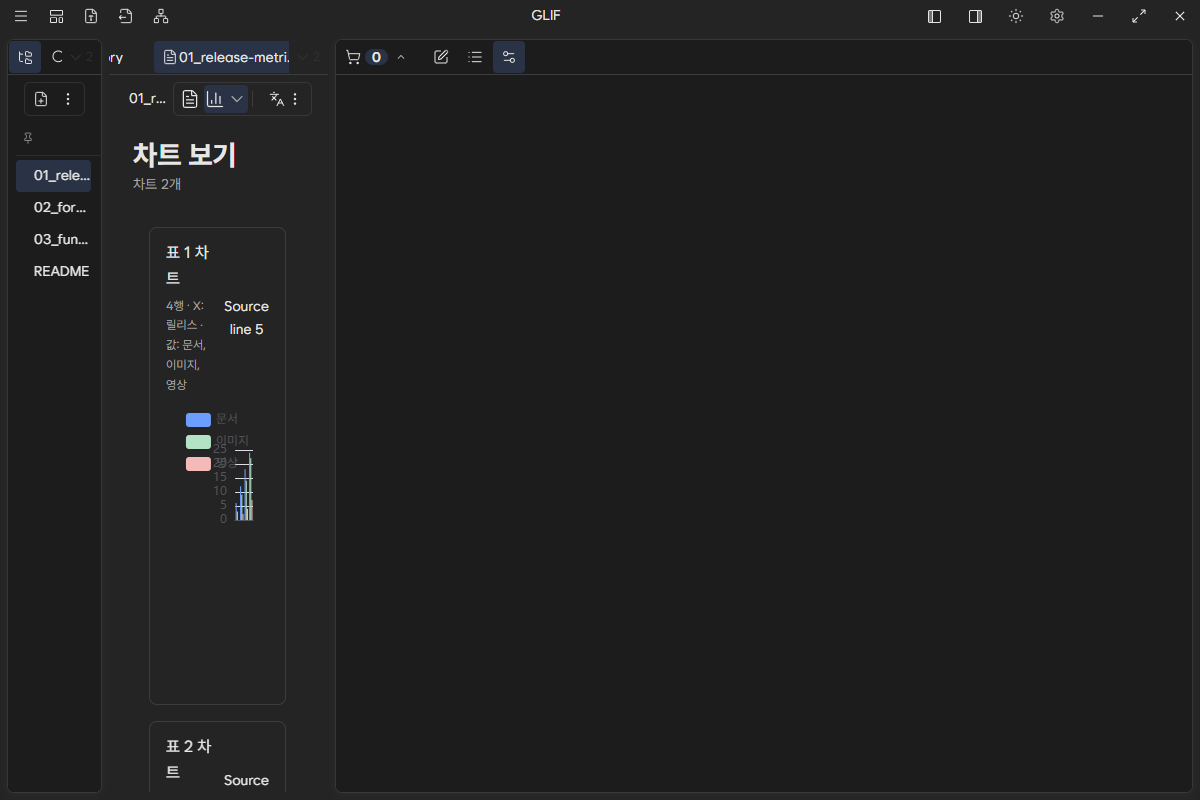Click the green 이미지 legend swatch
The height and width of the screenshot is (800, 1200).
(198, 441)
